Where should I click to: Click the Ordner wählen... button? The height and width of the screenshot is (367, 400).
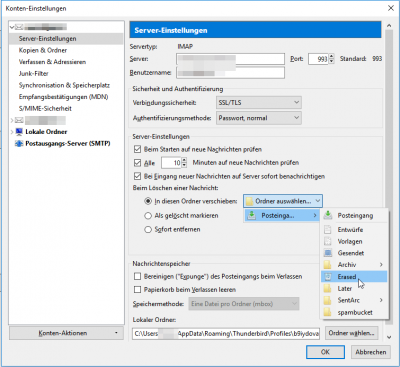351,333
